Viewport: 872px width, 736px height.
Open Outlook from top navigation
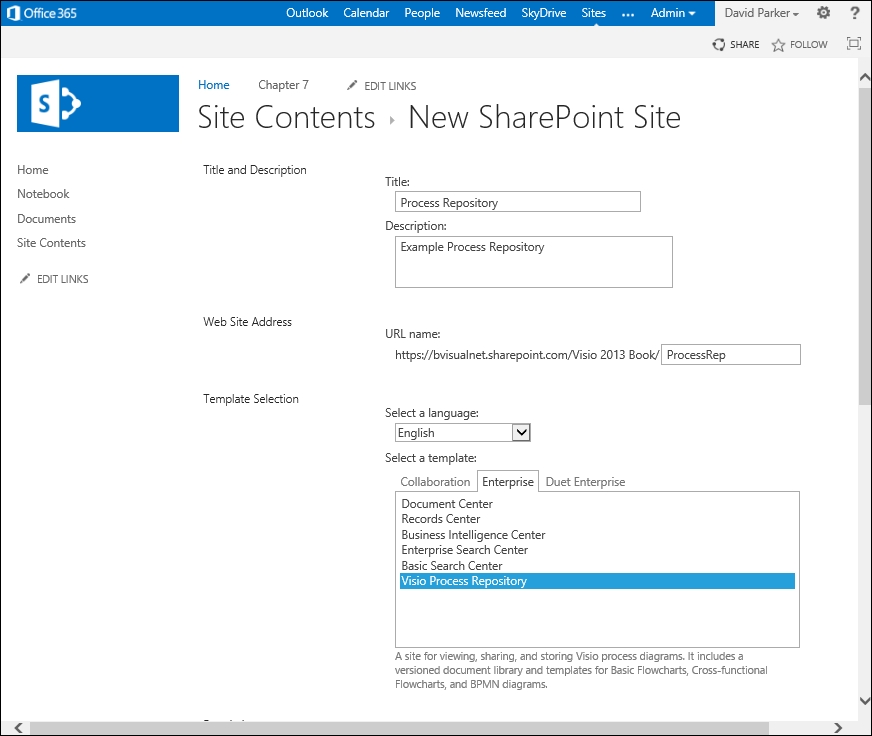[x=307, y=13]
